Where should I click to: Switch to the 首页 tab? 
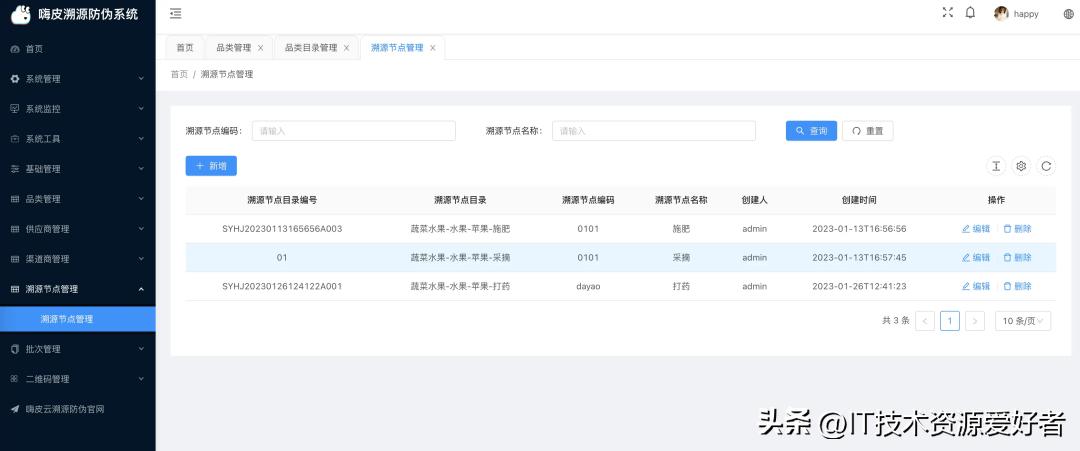pos(185,48)
